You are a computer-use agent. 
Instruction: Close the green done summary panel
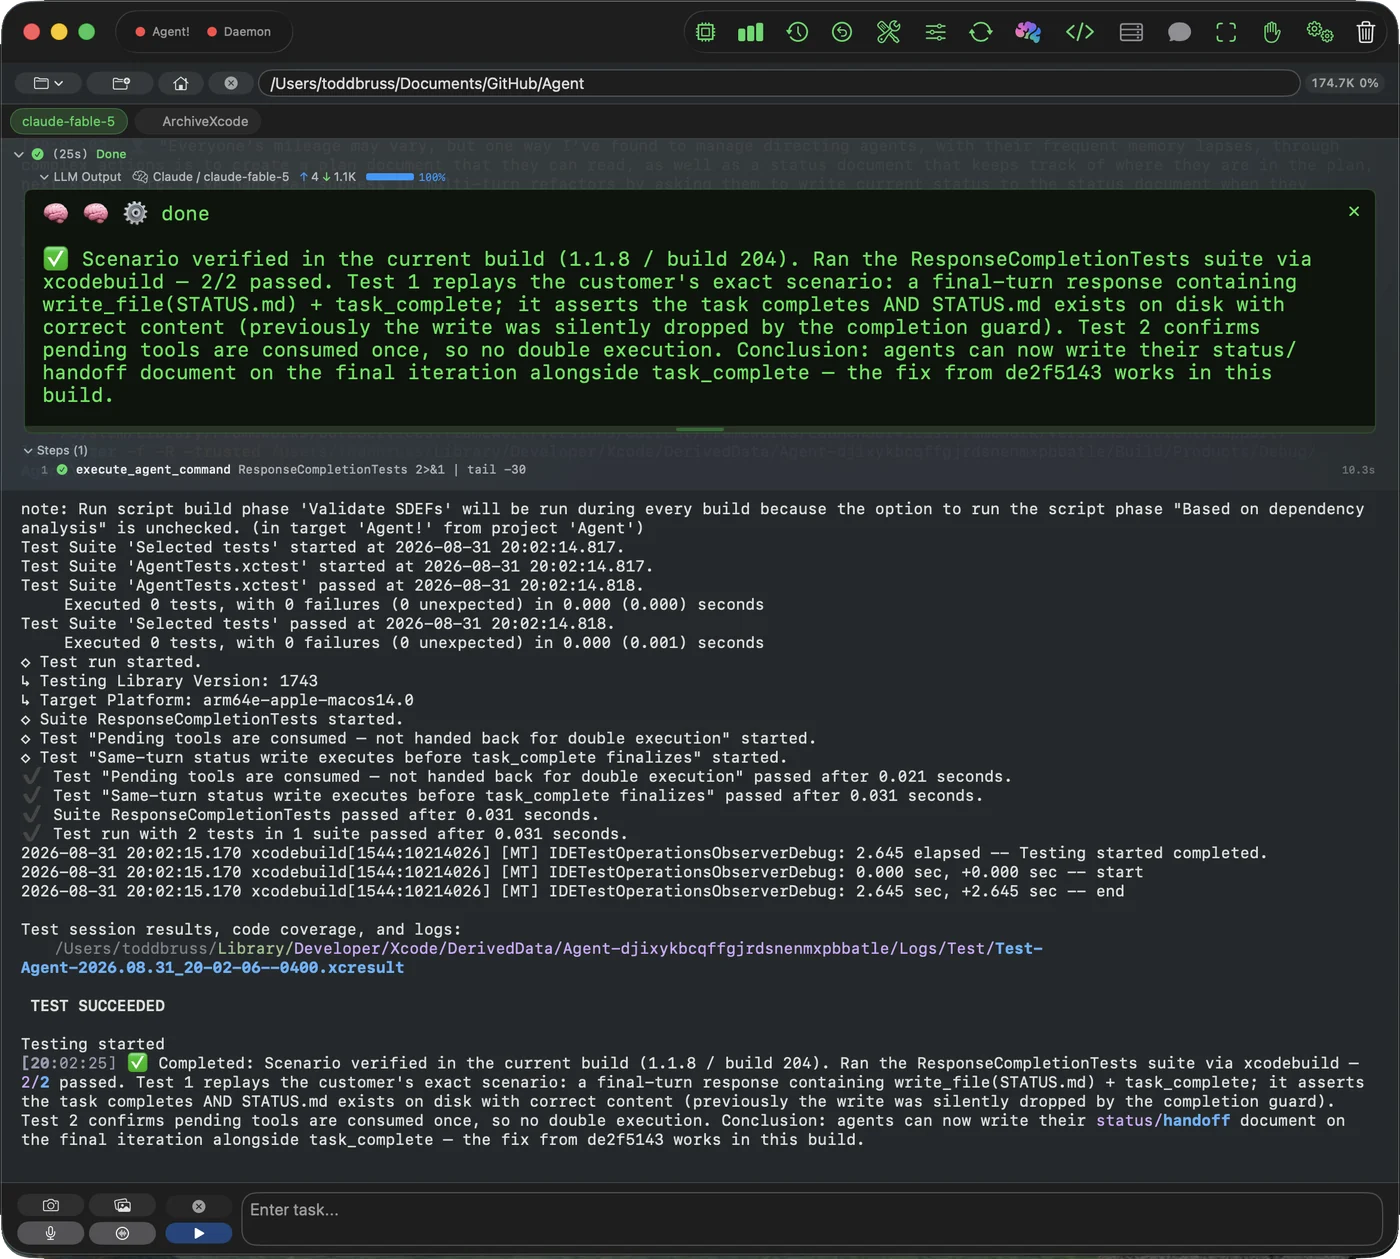1354,211
